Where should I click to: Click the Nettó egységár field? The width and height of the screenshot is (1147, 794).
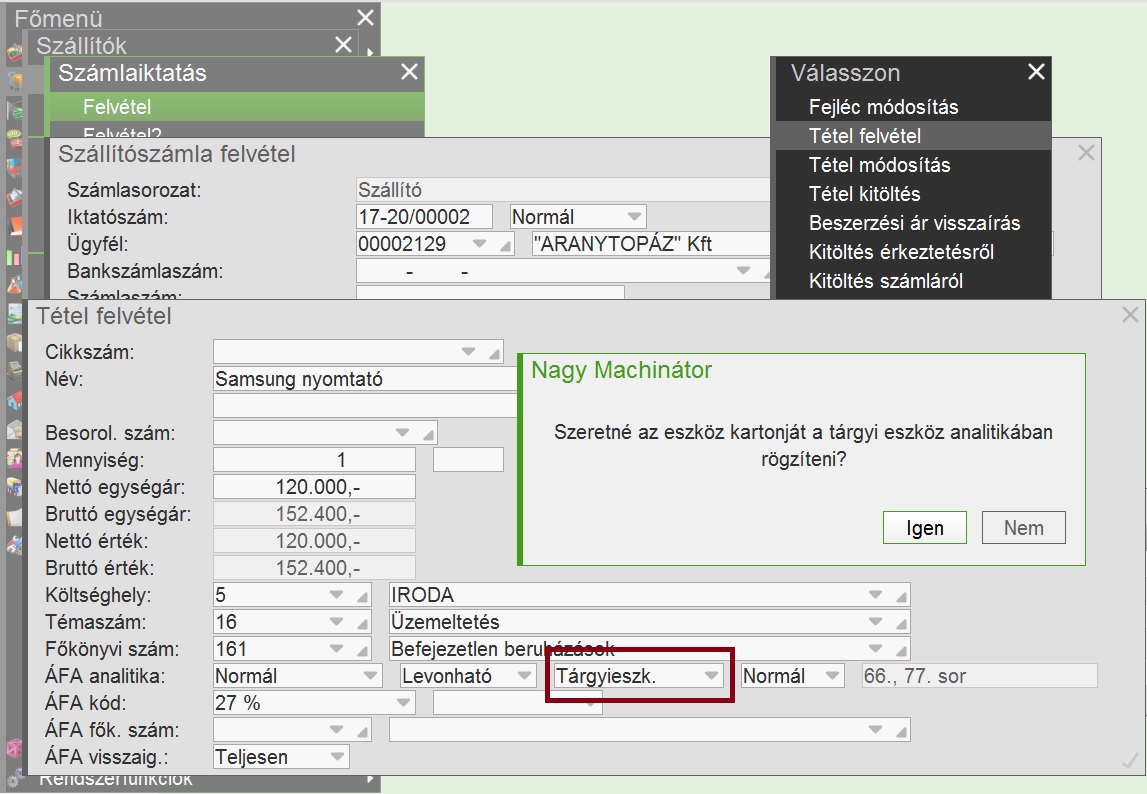tap(315, 487)
